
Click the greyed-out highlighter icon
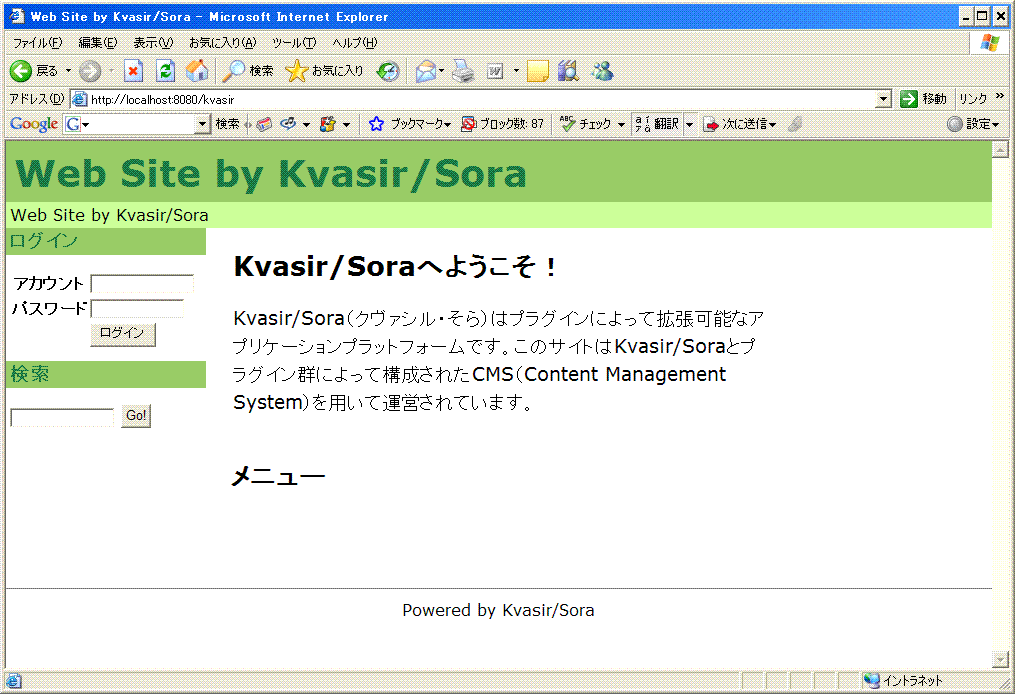[795, 124]
